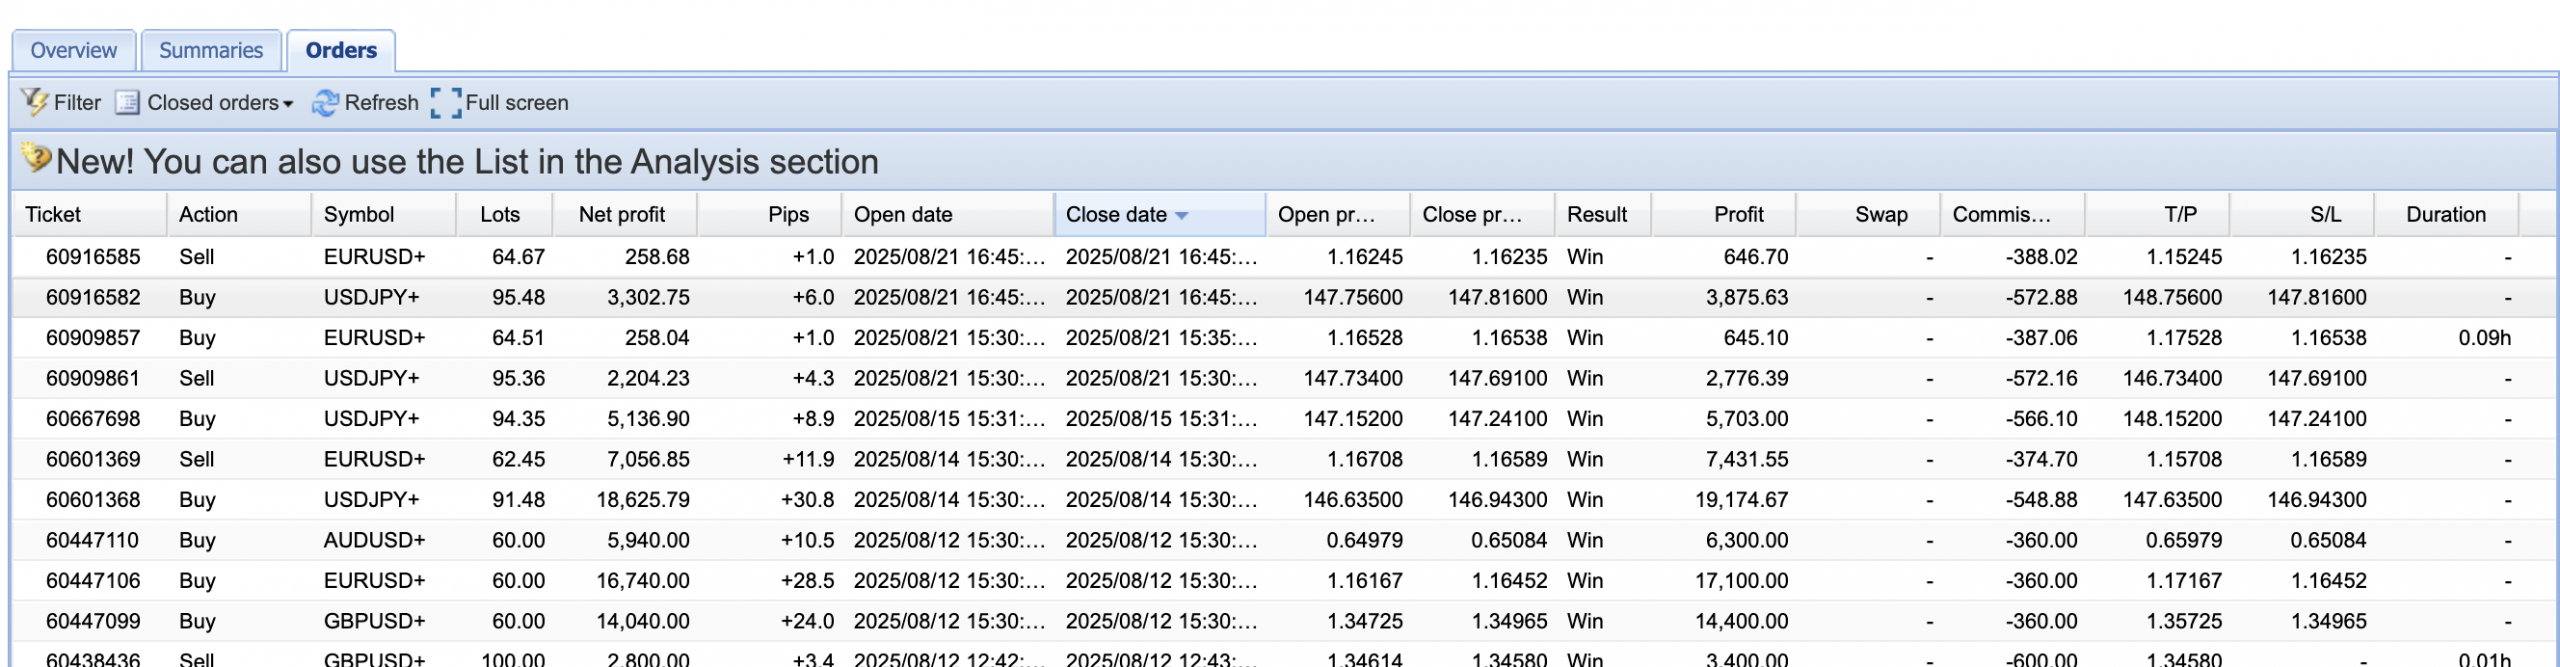The image size is (2560, 667).
Task: Toggle sort arrow on Close date column
Action: tap(1182, 215)
